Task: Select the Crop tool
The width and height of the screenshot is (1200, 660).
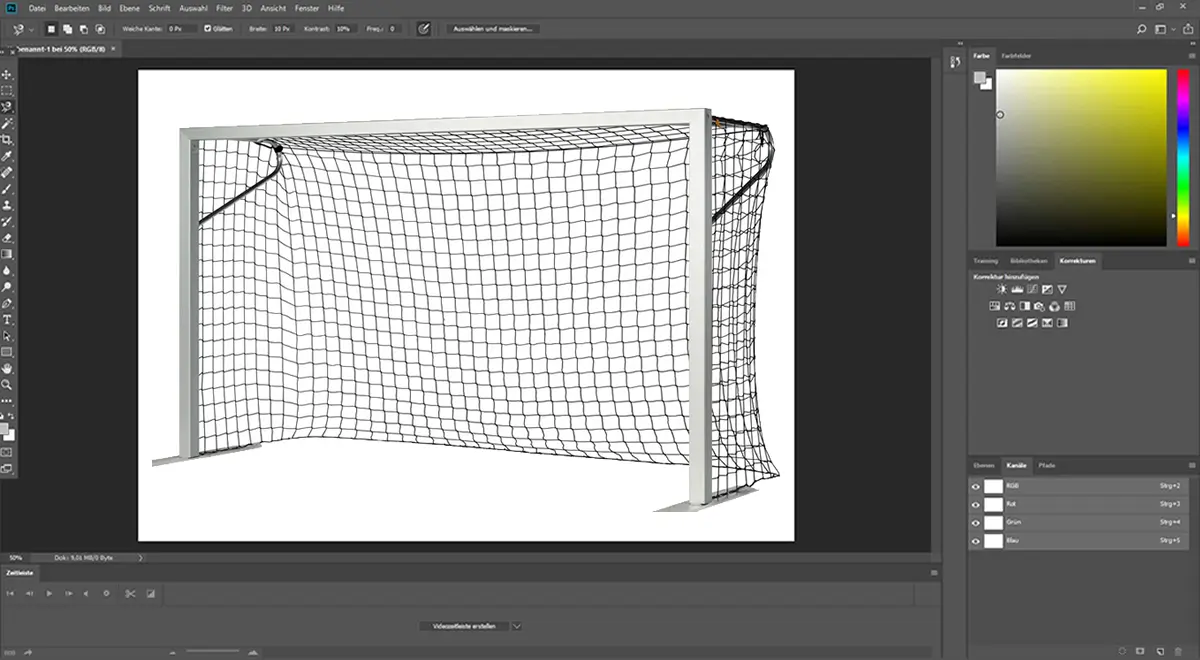Action: pyautogui.click(x=7, y=140)
